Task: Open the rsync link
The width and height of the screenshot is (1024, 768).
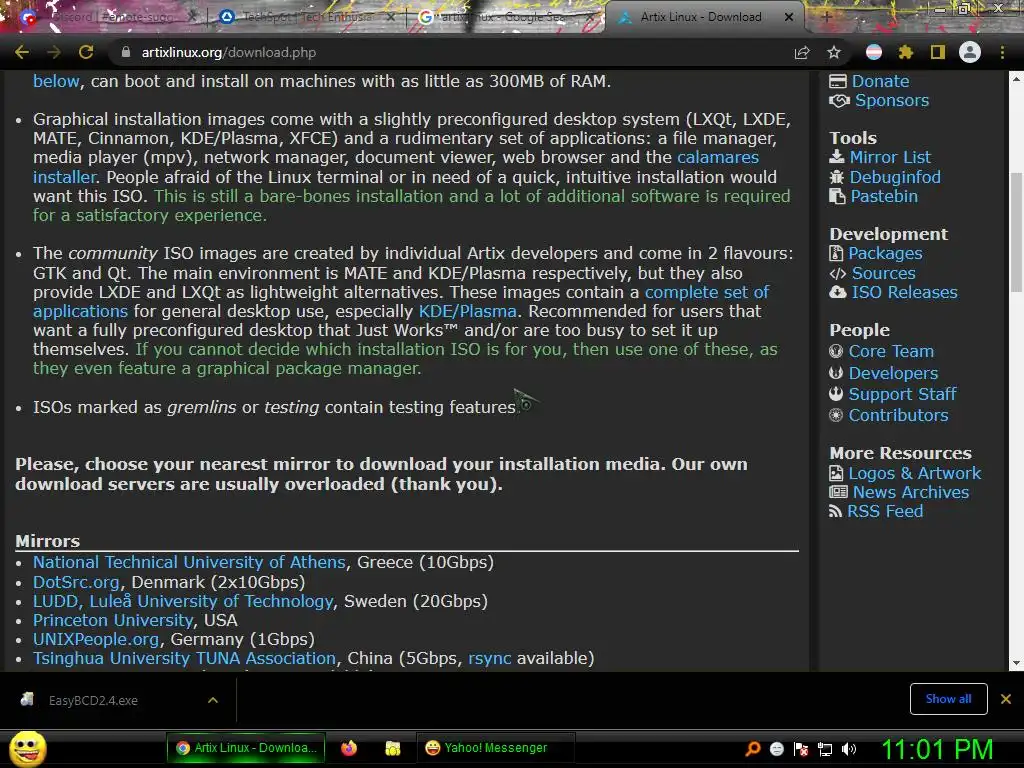Action: click(x=489, y=658)
